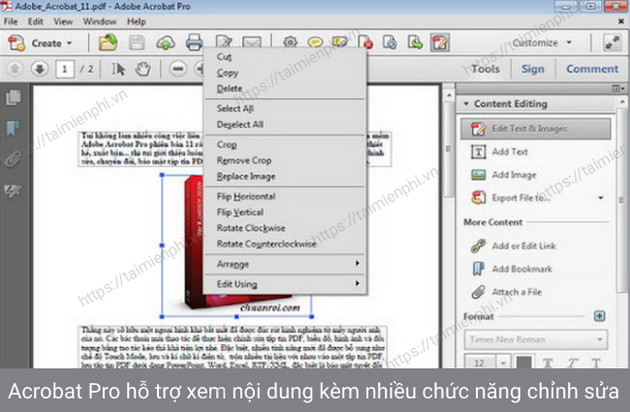The width and height of the screenshot is (630, 412).
Task: Save the file with floppy icon
Action: pyautogui.click(x=137, y=43)
